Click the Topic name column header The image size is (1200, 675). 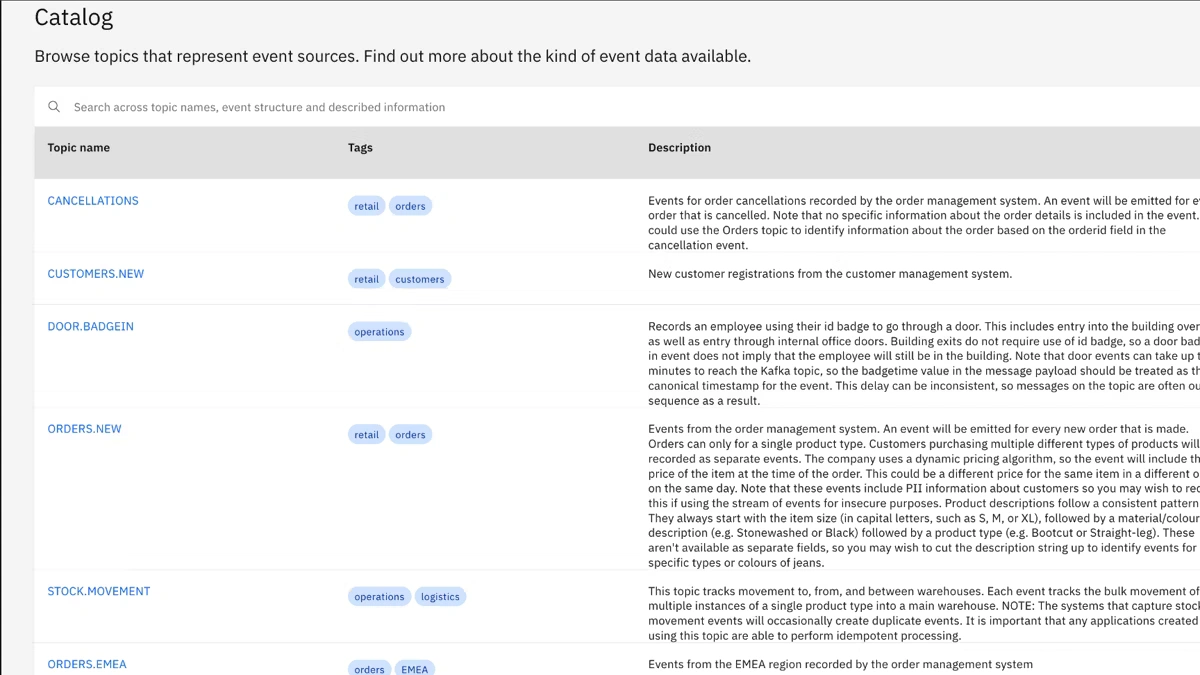click(79, 148)
